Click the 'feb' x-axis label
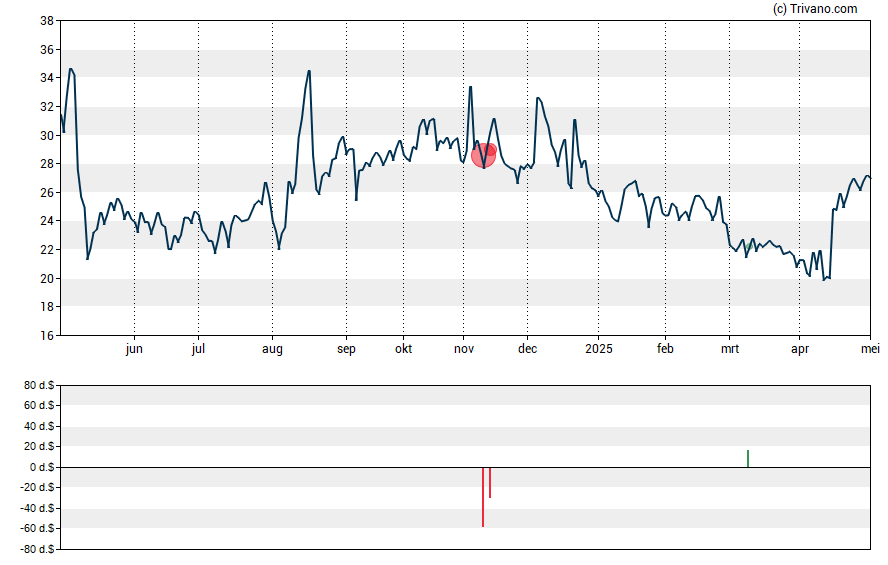The height and width of the screenshot is (565, 888). tap(665, 349)
